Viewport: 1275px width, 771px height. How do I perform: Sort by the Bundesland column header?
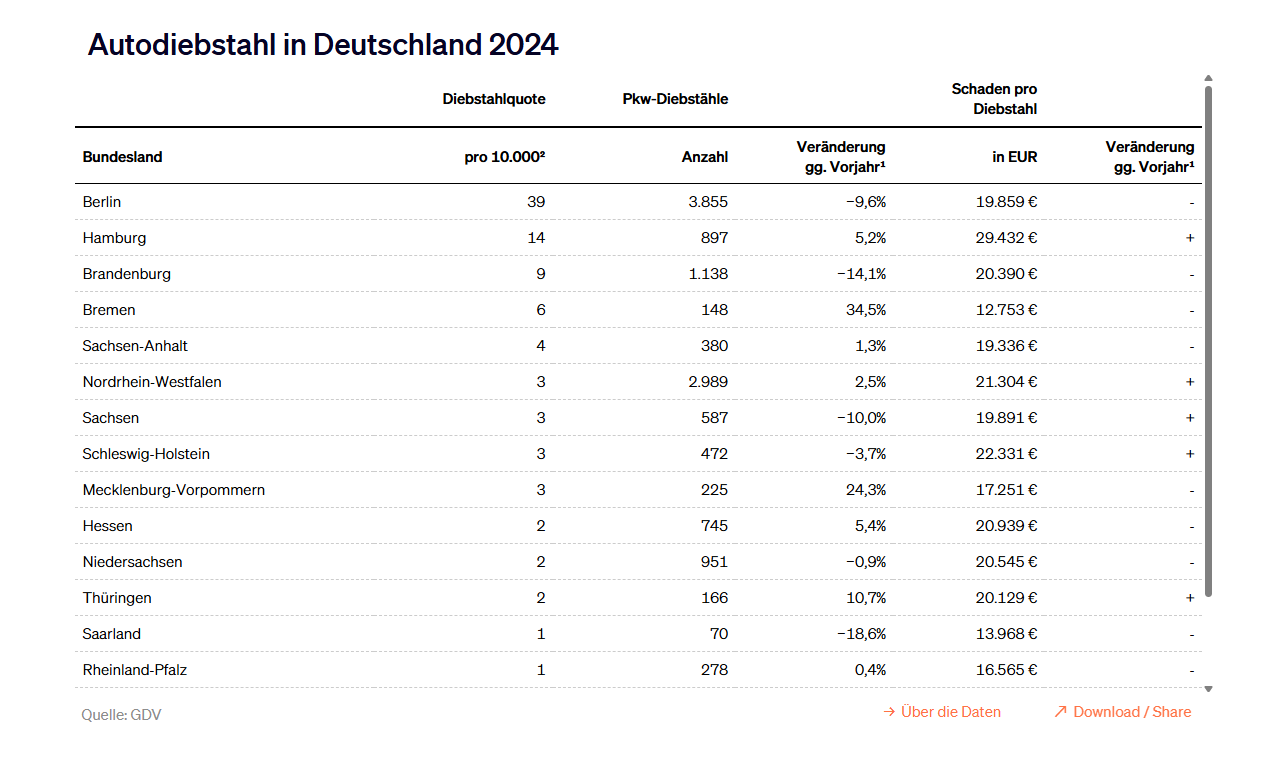coord(122,157)
